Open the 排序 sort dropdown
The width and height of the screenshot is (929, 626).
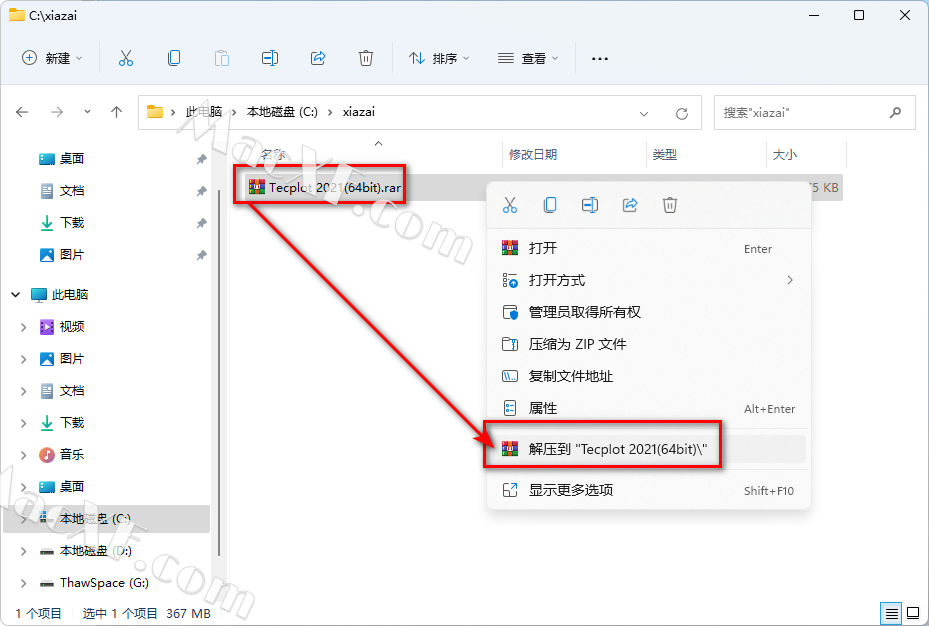439,58
